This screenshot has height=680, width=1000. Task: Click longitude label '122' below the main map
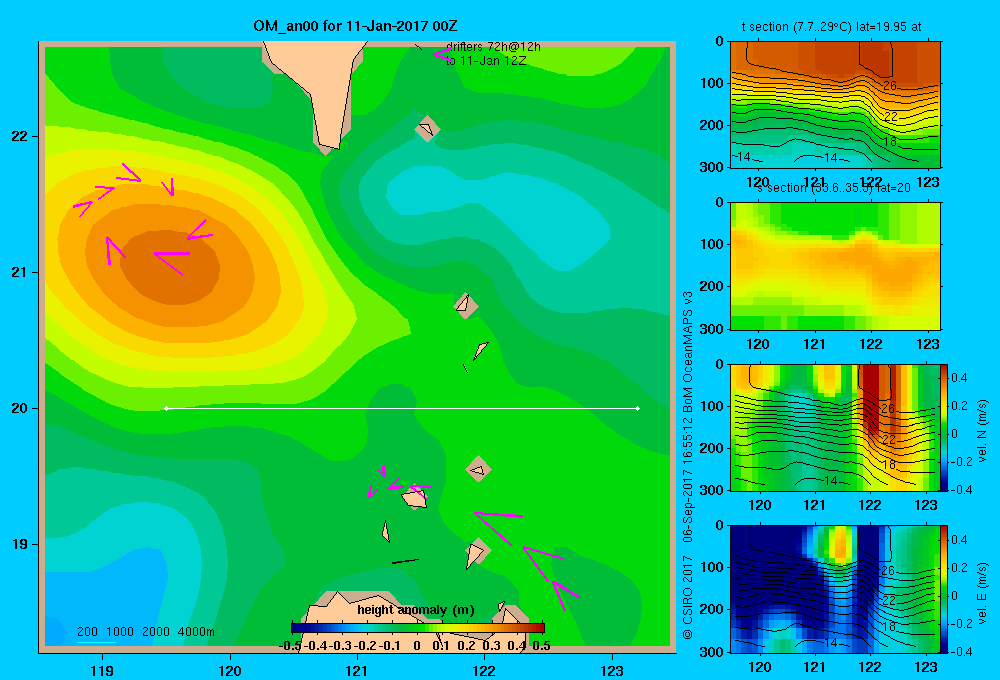pos(484,670)
